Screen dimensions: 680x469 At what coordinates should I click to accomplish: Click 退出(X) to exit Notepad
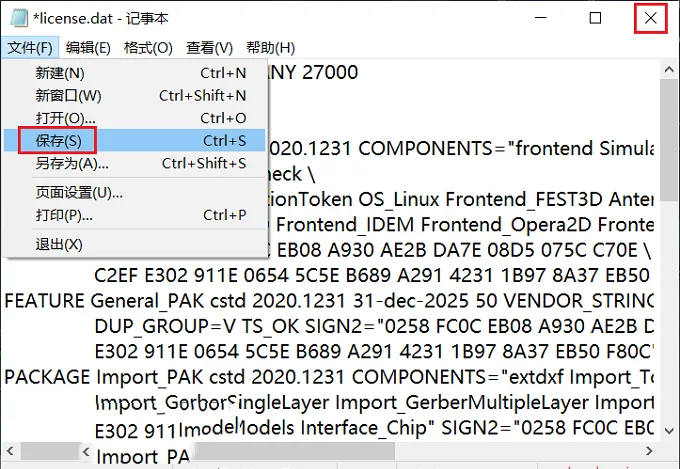[x=134, y=245]
